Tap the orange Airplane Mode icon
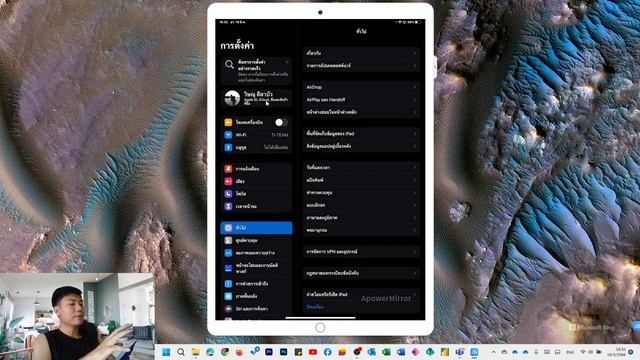Viewport: 640px width, 360px height. pyautogui.click(x=228, y=122)
